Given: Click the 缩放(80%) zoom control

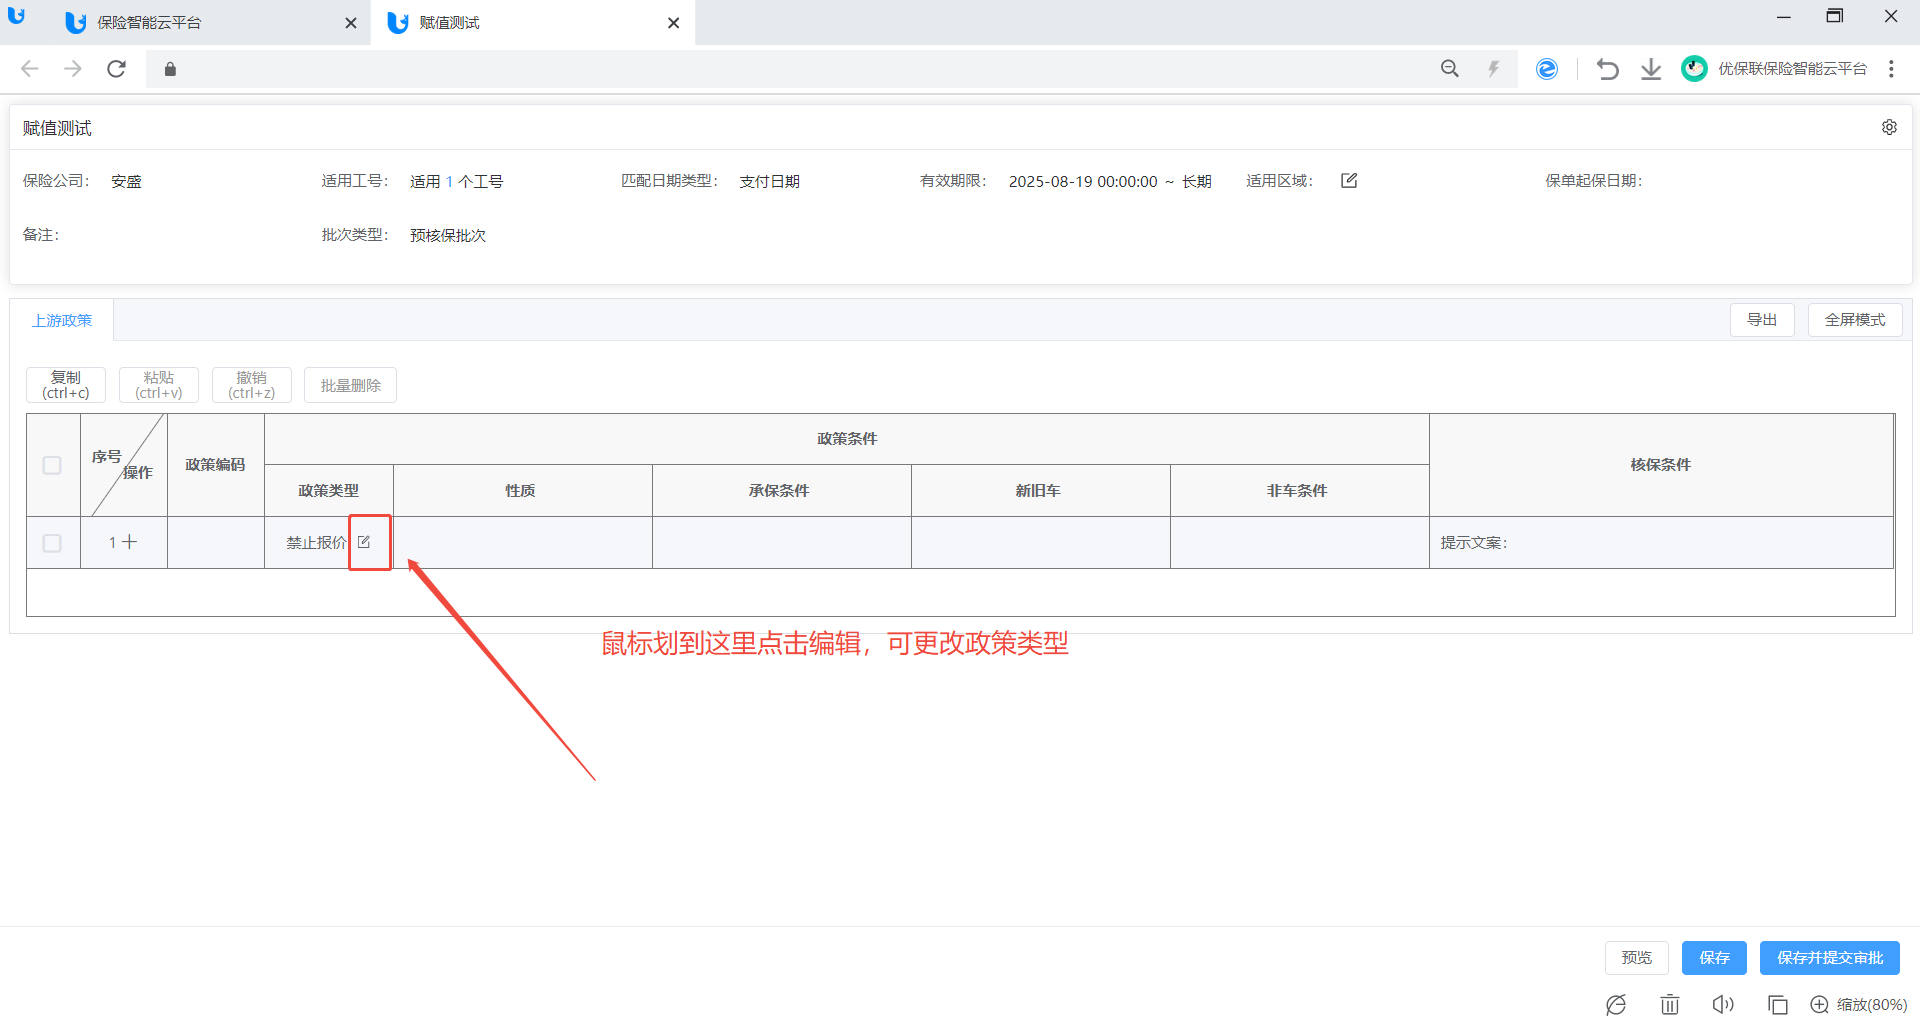Looking at the screenshot, I should click(x=1859, y=1004).
